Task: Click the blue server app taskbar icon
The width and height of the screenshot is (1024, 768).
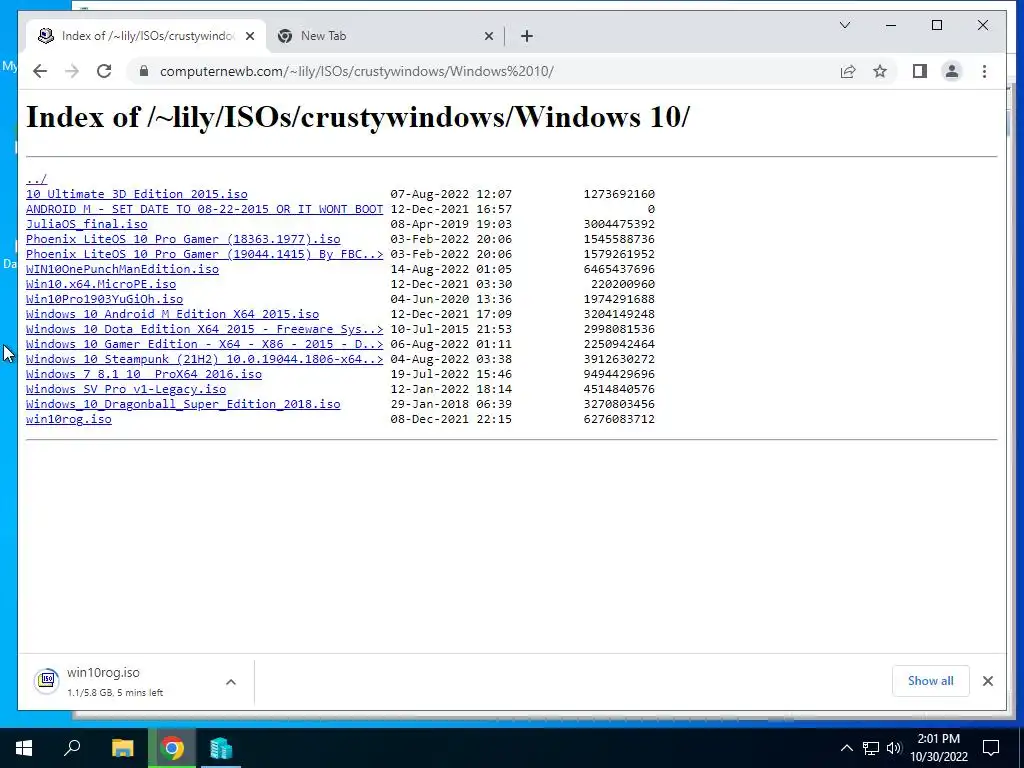Action: point(221,748)
